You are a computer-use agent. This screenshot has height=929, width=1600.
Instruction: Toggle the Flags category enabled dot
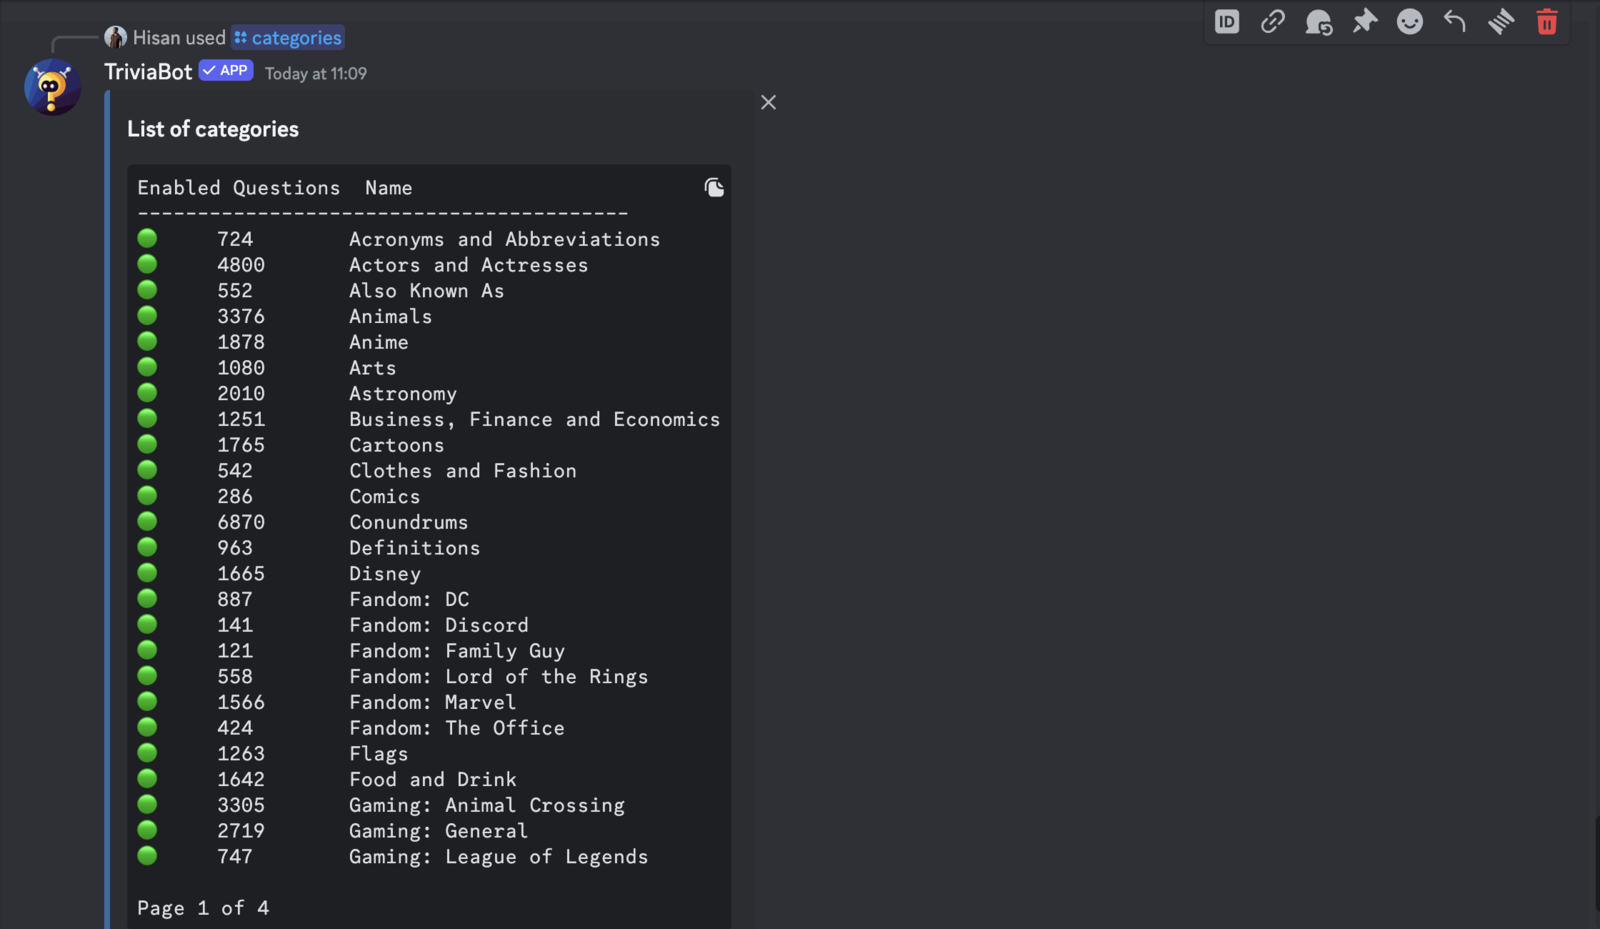coord(147,752)
